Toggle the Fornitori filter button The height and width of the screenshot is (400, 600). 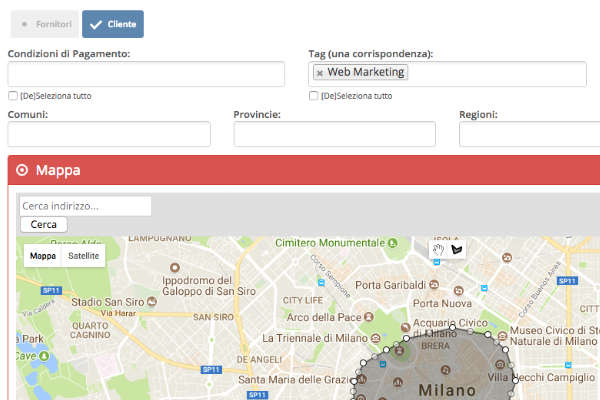44,24
